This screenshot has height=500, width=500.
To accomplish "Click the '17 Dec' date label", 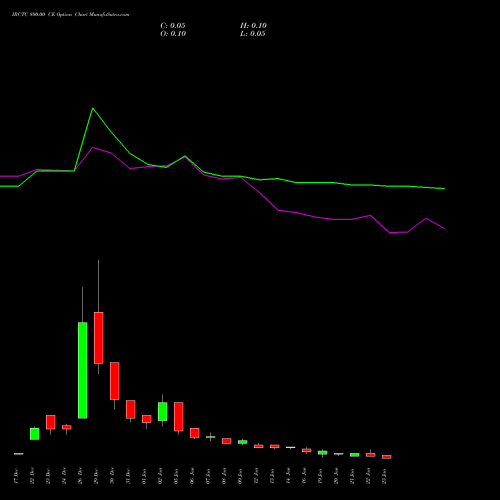I will (x=17, y=476).
